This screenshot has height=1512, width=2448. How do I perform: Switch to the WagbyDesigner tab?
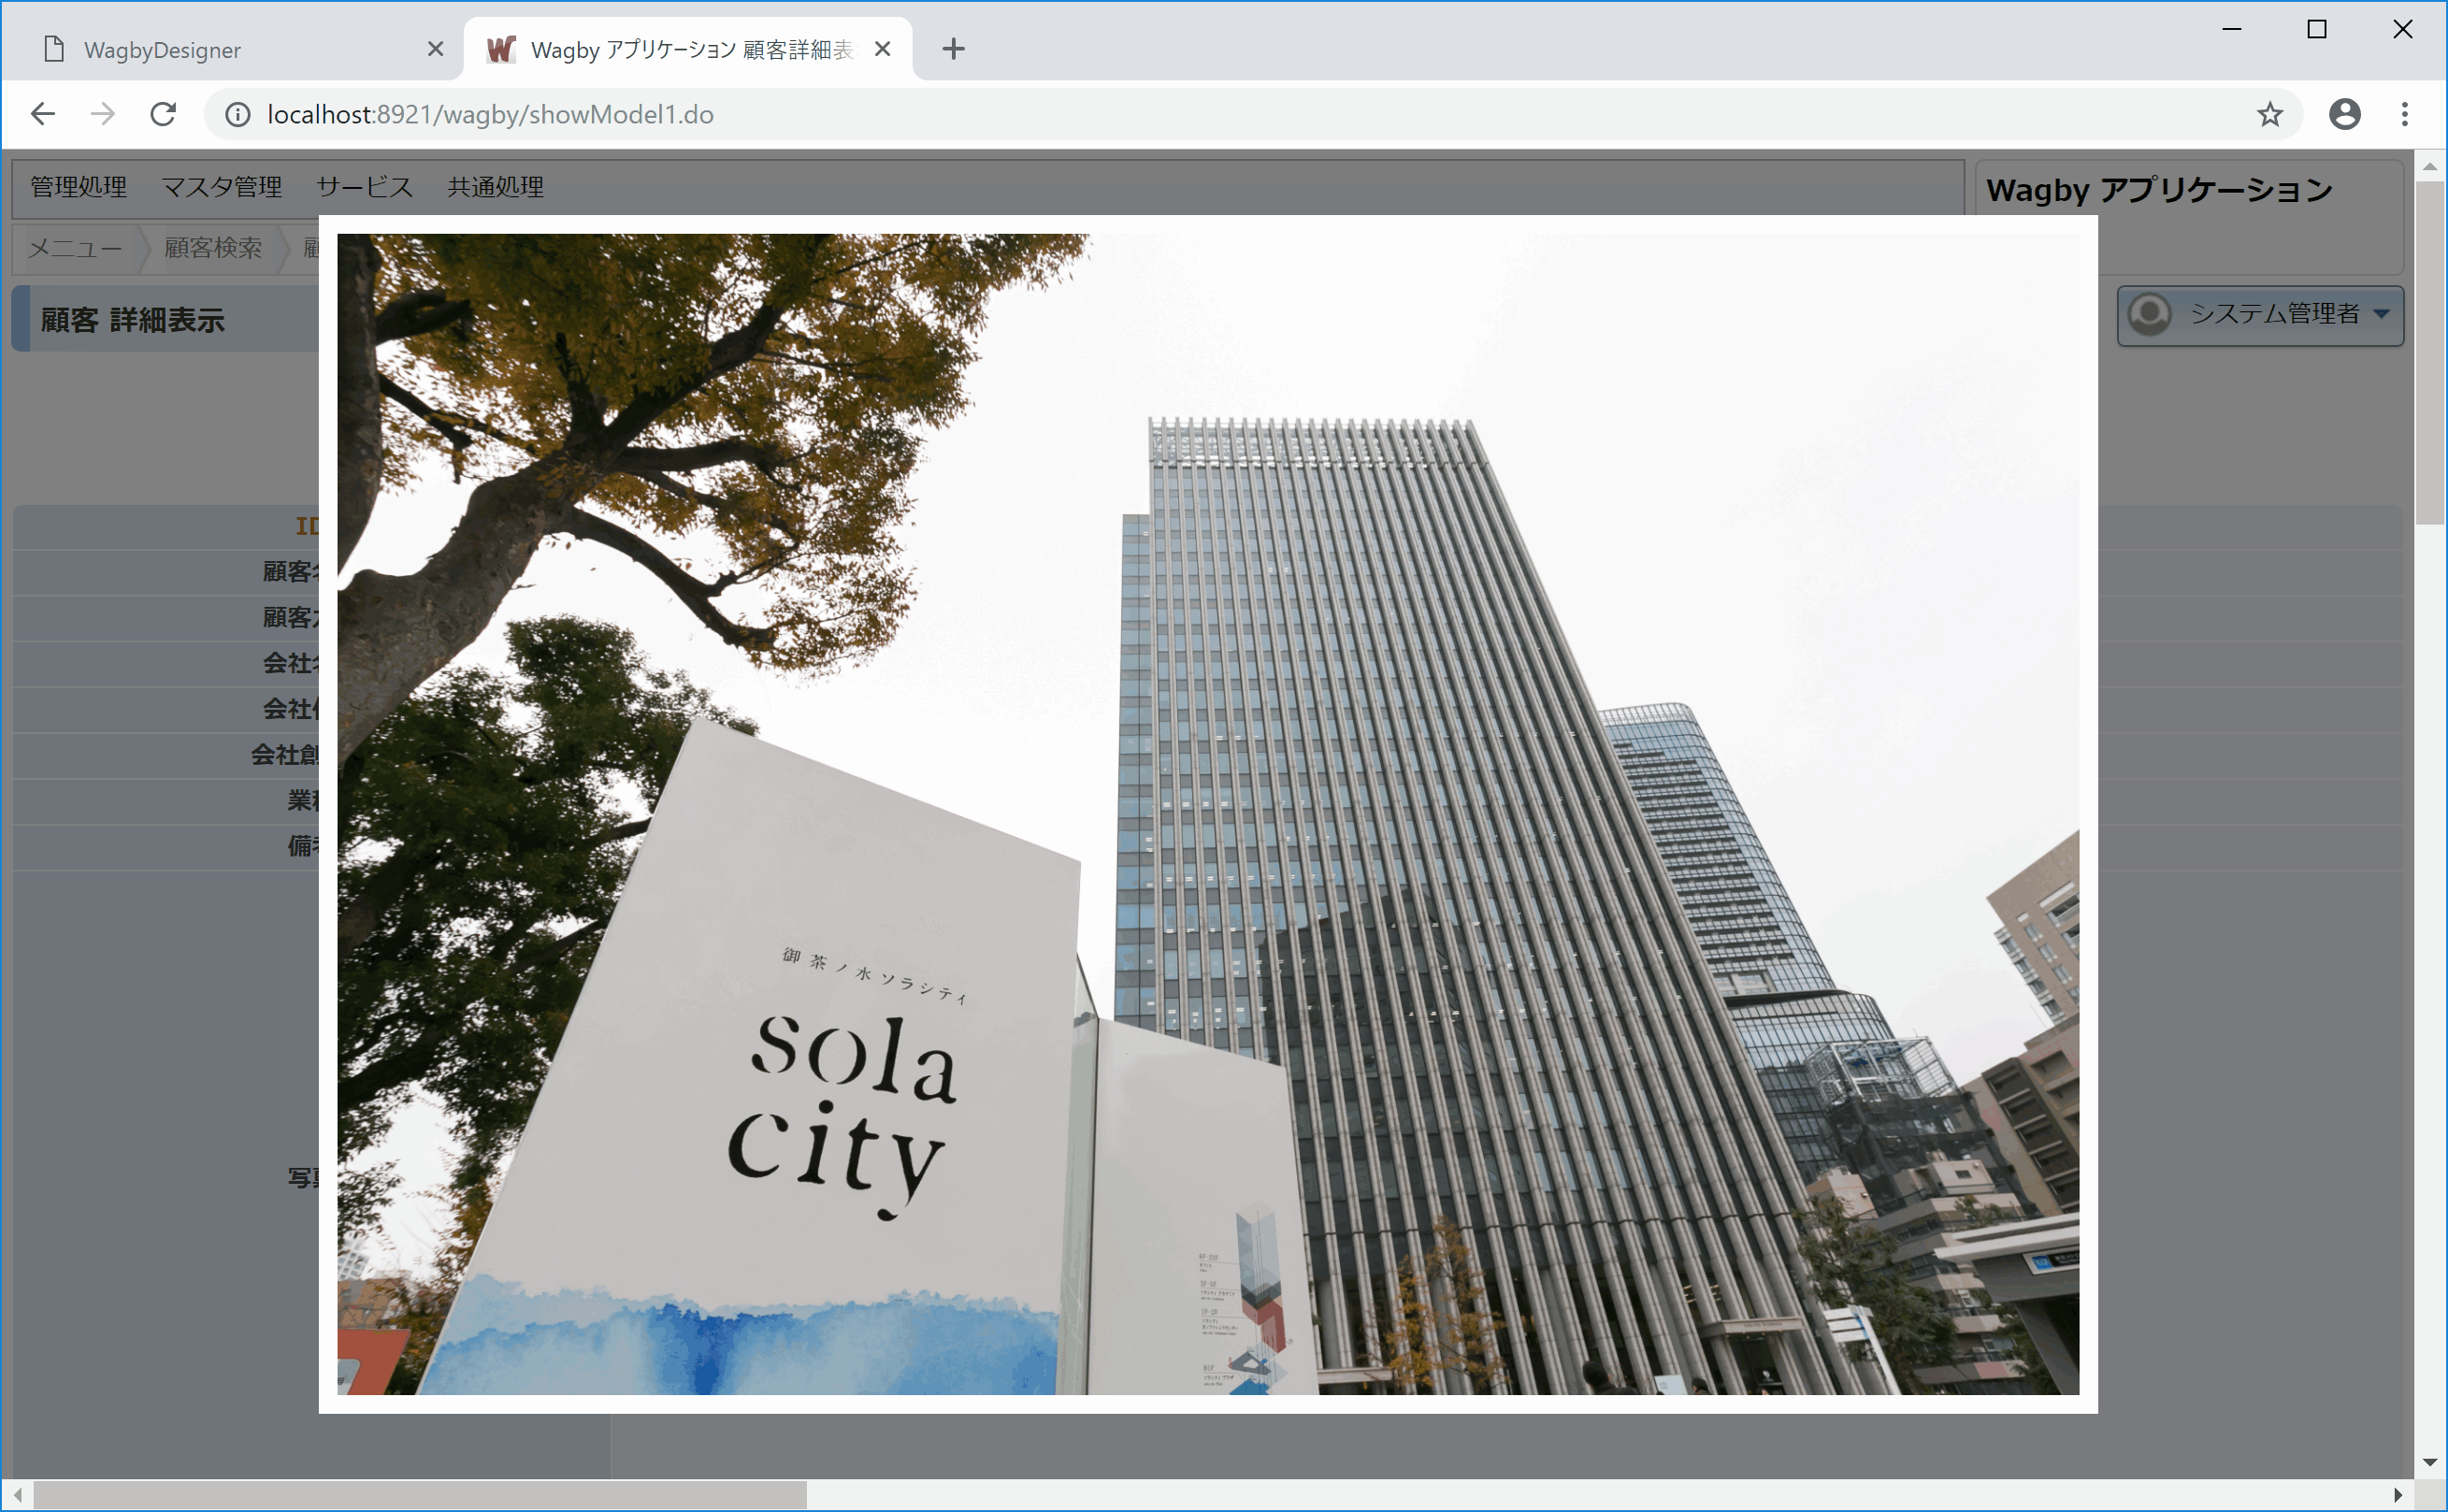(232, 49)
